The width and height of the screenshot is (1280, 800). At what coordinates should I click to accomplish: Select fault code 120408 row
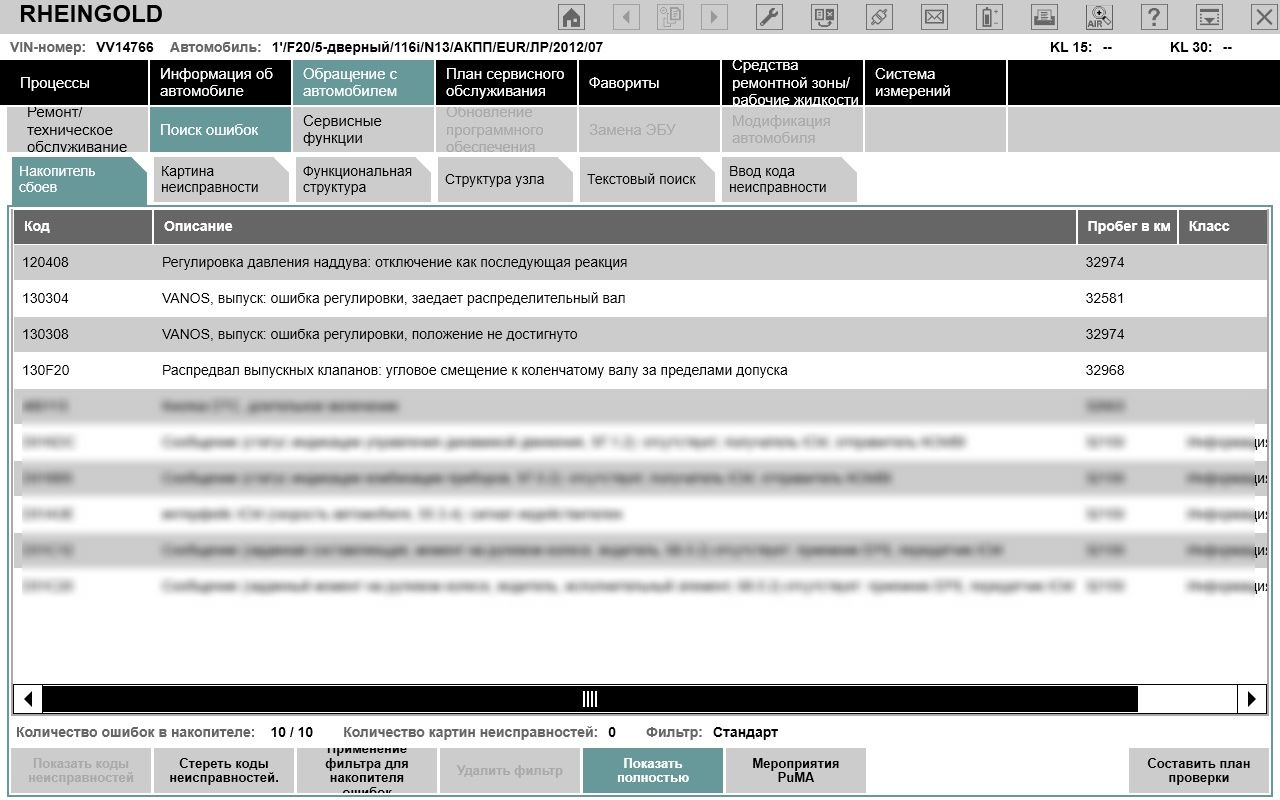point(640,262)
